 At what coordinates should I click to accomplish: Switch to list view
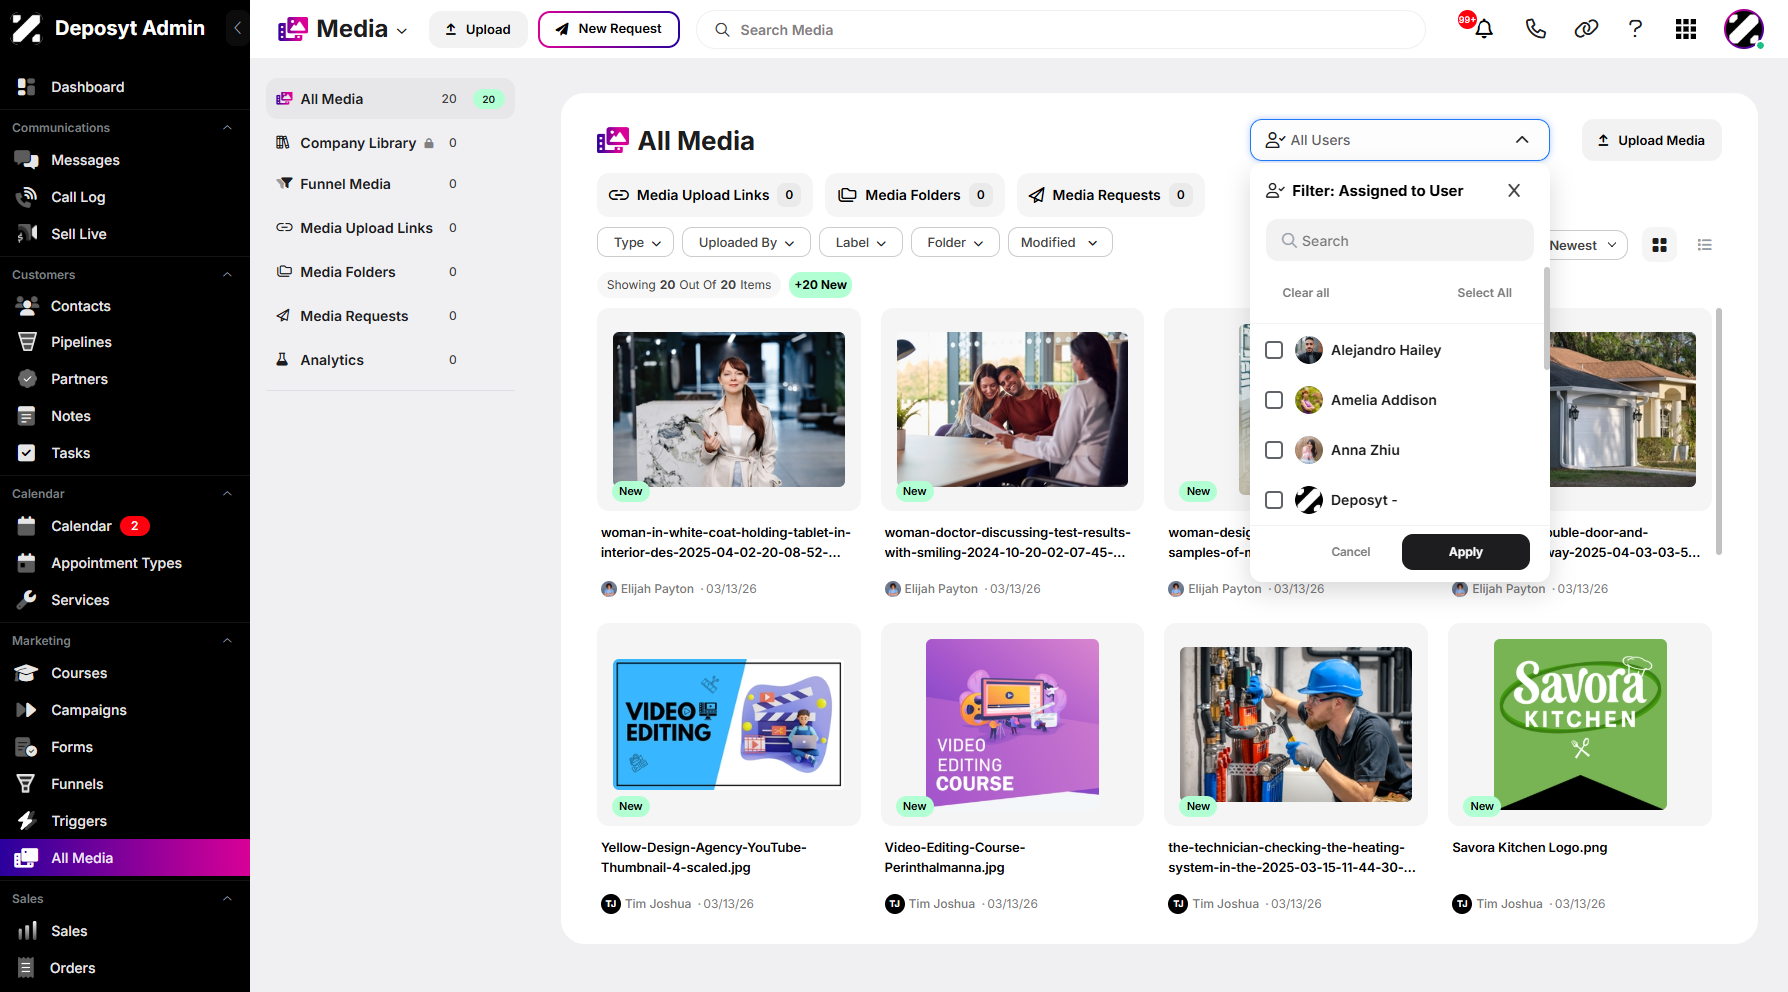pyautogui.click(x=1705, y=245)
